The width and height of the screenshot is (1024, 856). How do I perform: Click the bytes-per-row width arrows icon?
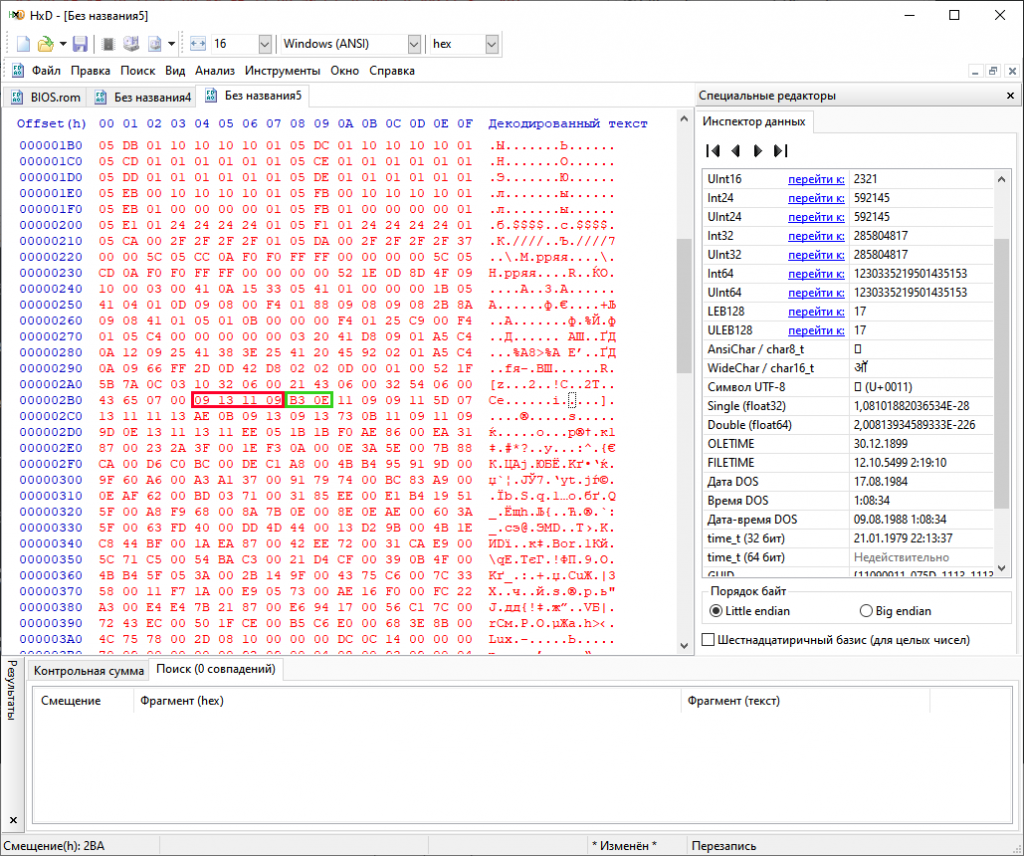click(x=198, y=44)
